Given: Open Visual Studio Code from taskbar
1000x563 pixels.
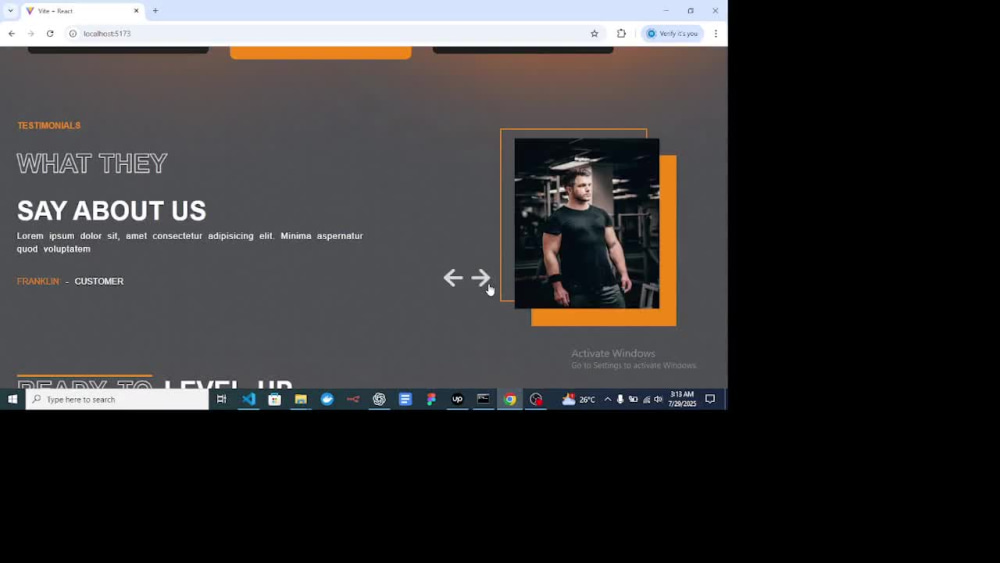Looking at the screenshot, I should (249, 399).
